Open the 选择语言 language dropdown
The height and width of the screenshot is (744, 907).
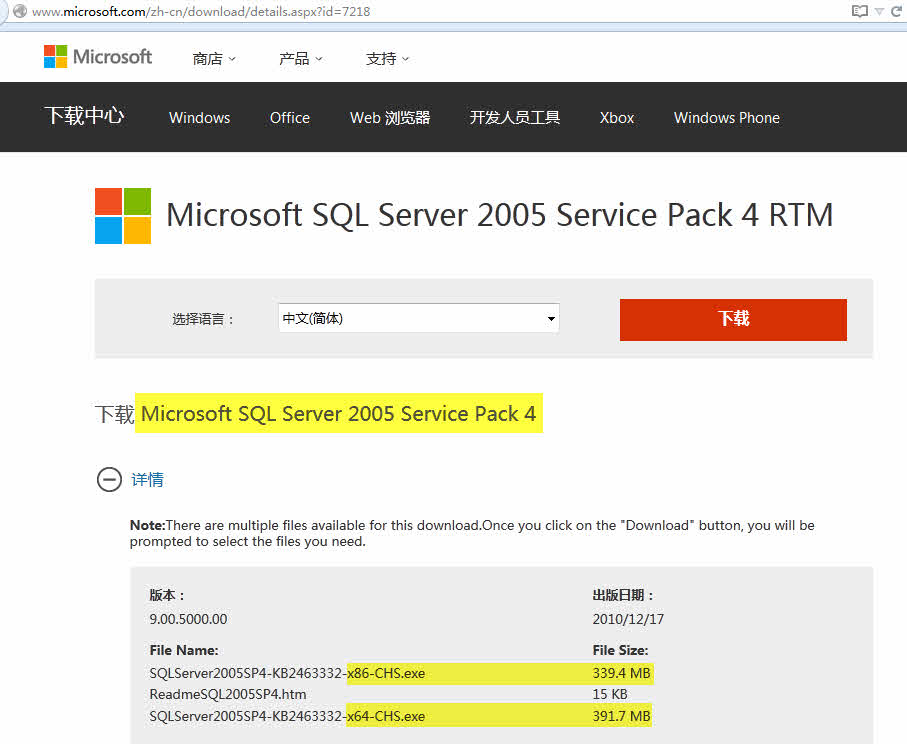[418, 318]
